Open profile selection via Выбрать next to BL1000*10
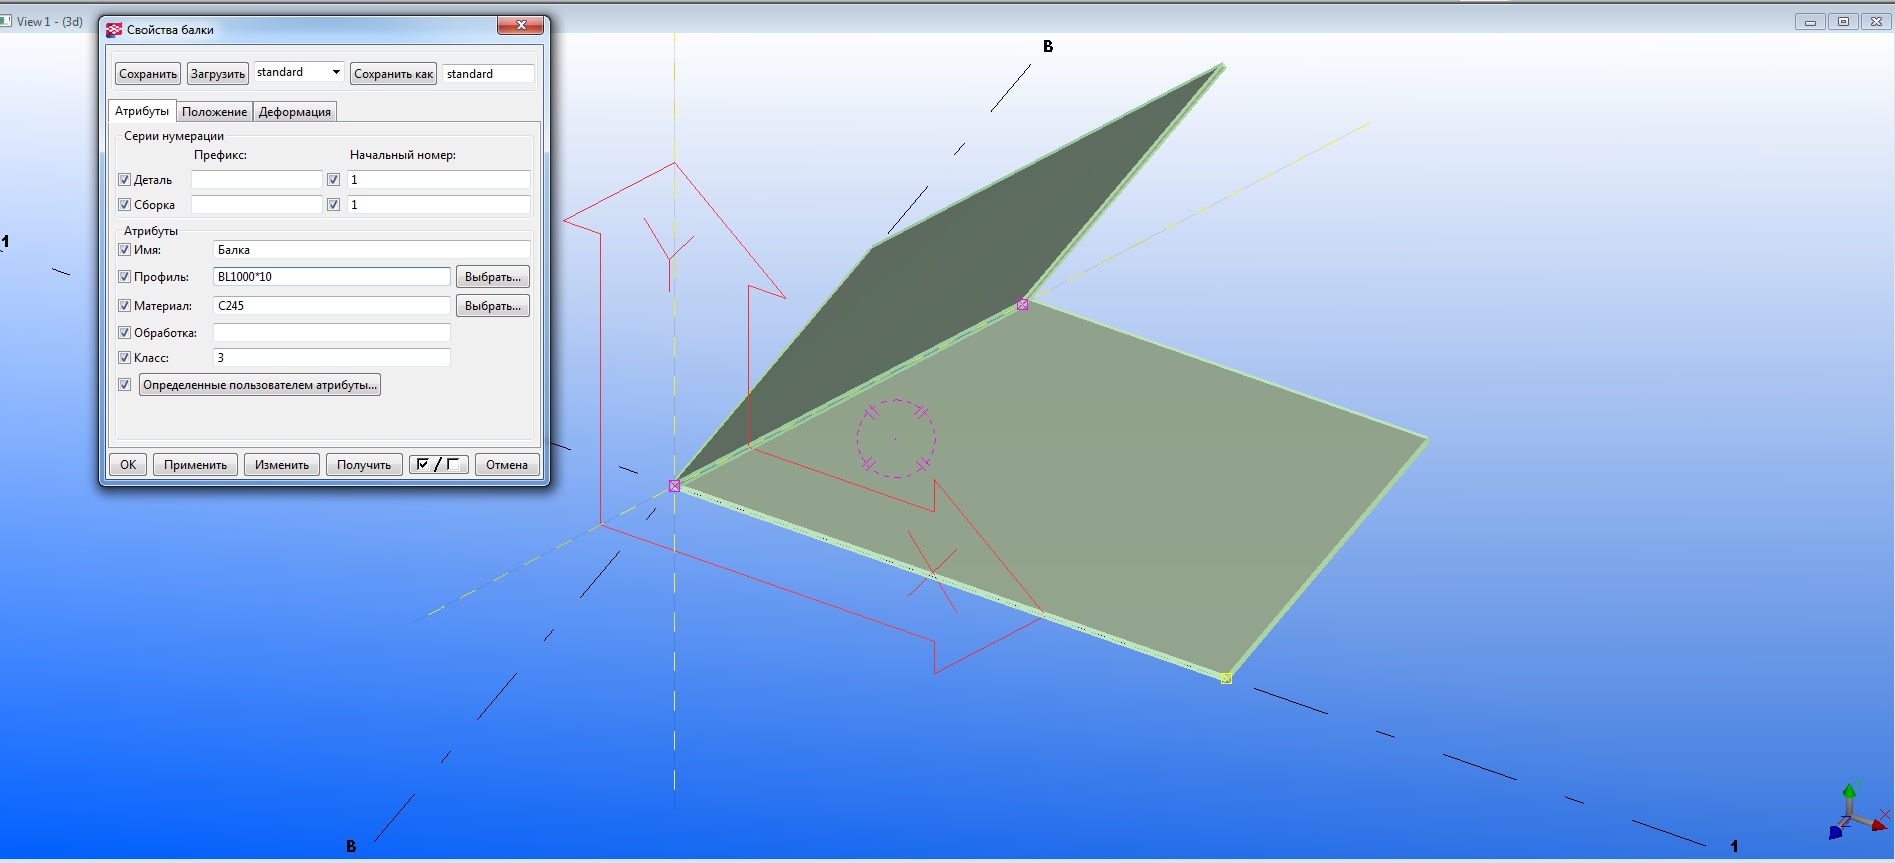The width and height of the screenshot is (1895, 863). point(492,277)
